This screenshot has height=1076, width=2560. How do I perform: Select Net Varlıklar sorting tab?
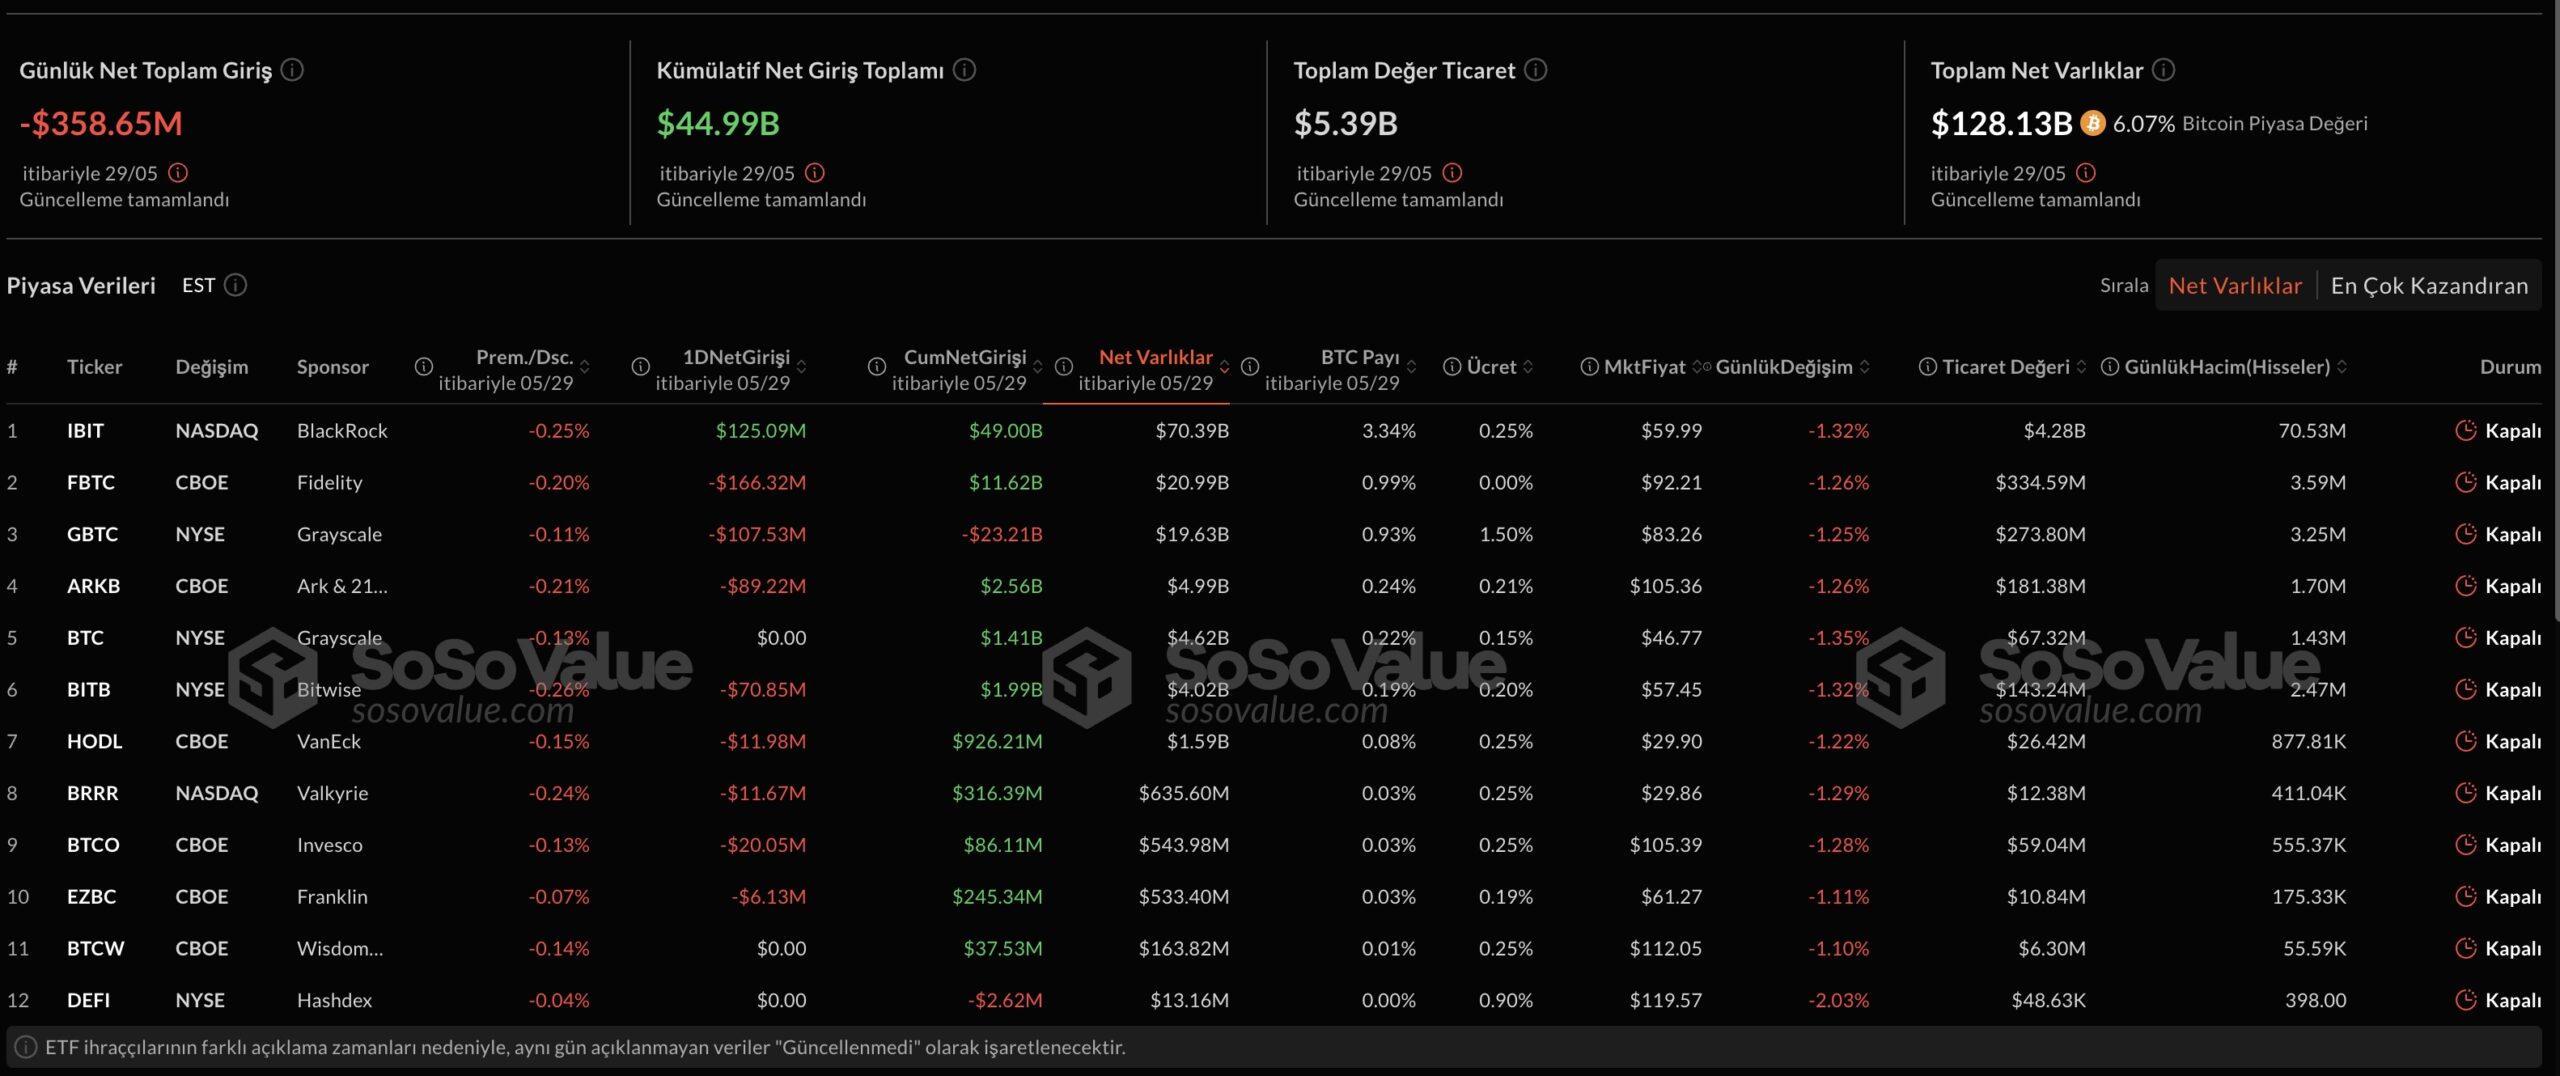click(2235, 285)
